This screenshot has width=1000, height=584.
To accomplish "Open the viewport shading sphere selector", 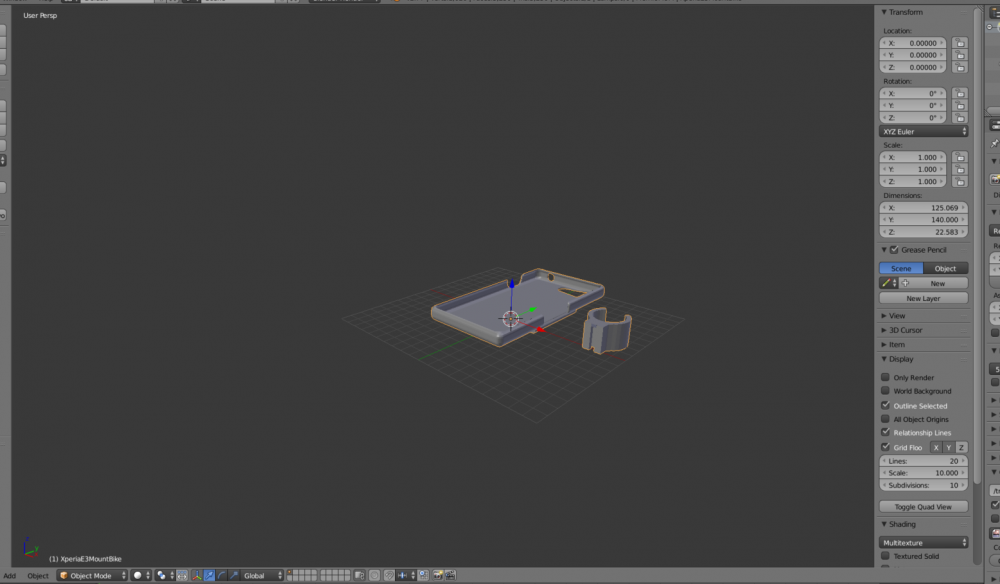I will [x=142, y=576].
